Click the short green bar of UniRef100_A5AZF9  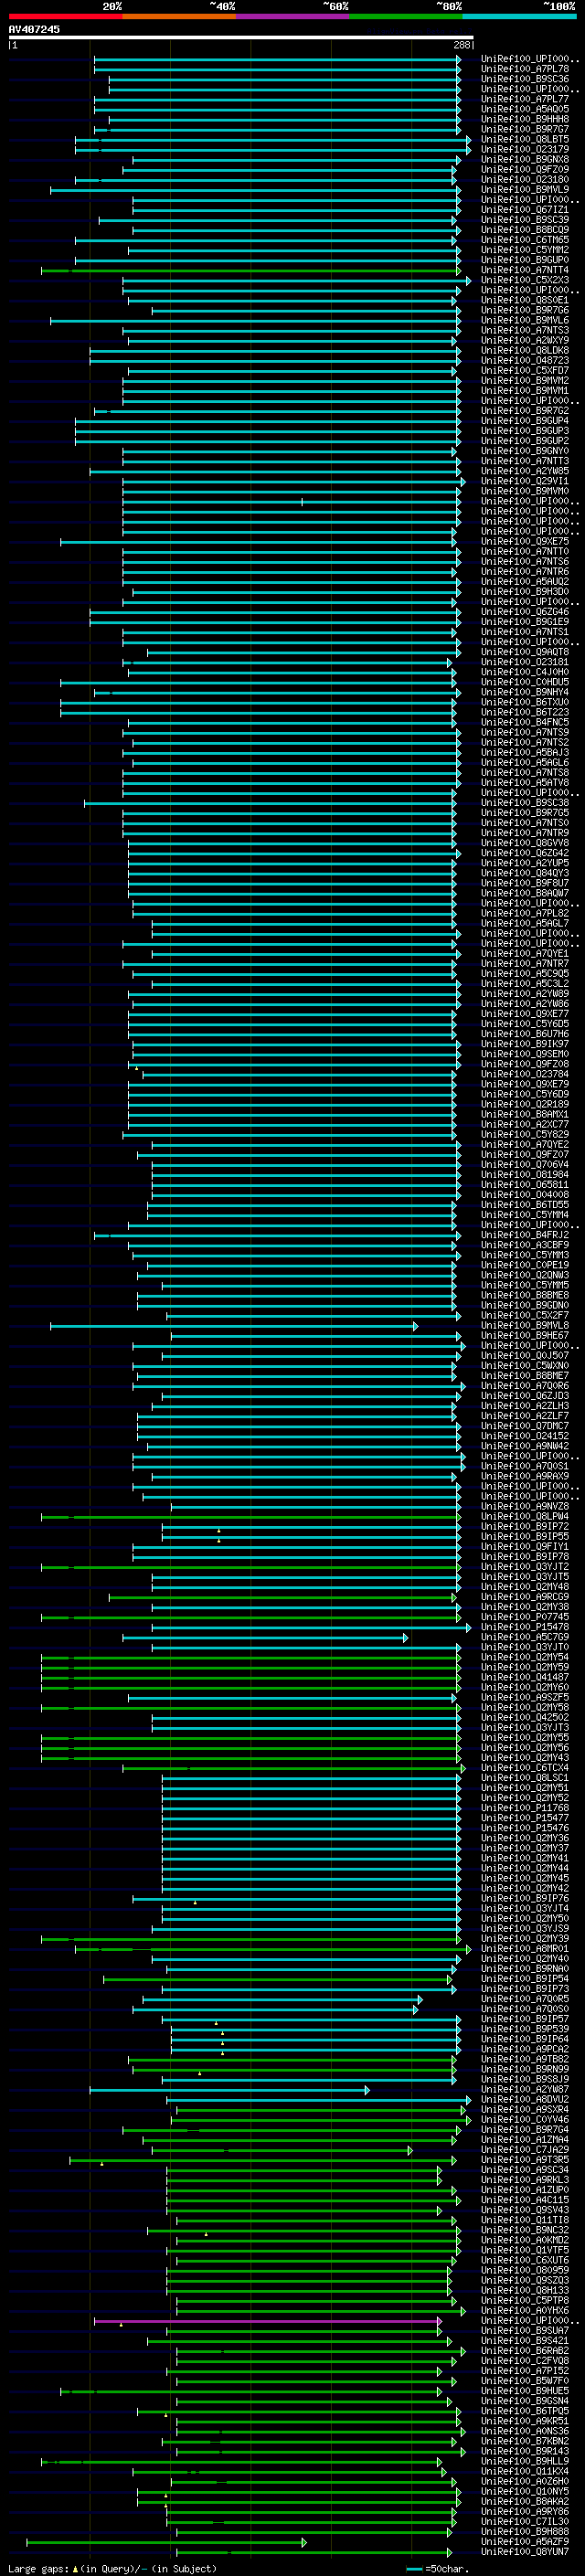(166, 2542)
